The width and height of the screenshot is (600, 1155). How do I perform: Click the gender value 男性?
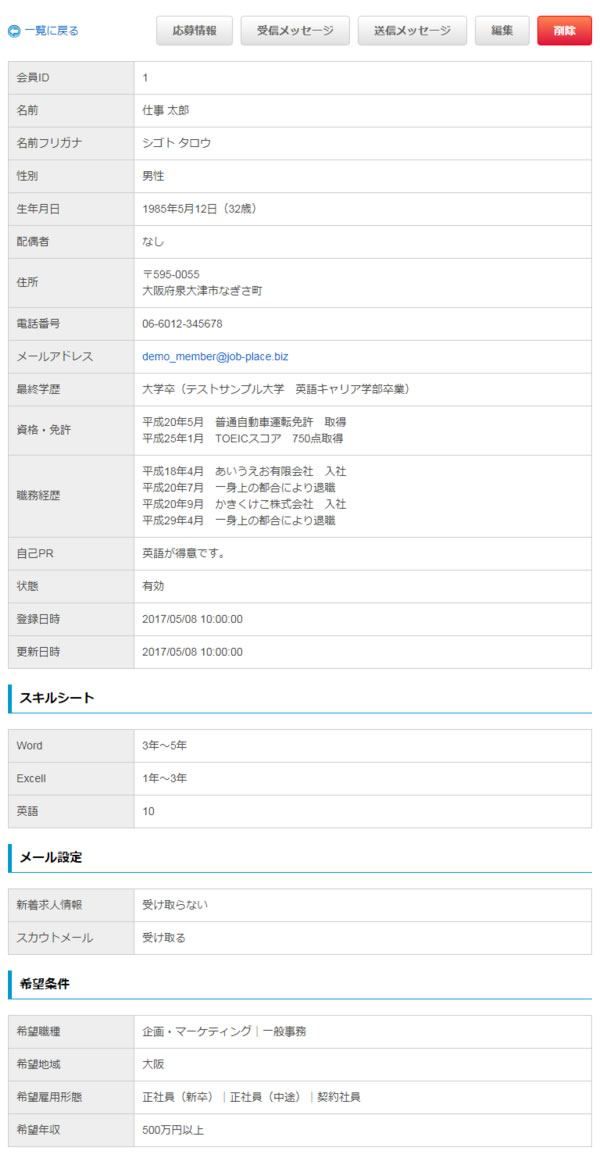coord(153,176)
